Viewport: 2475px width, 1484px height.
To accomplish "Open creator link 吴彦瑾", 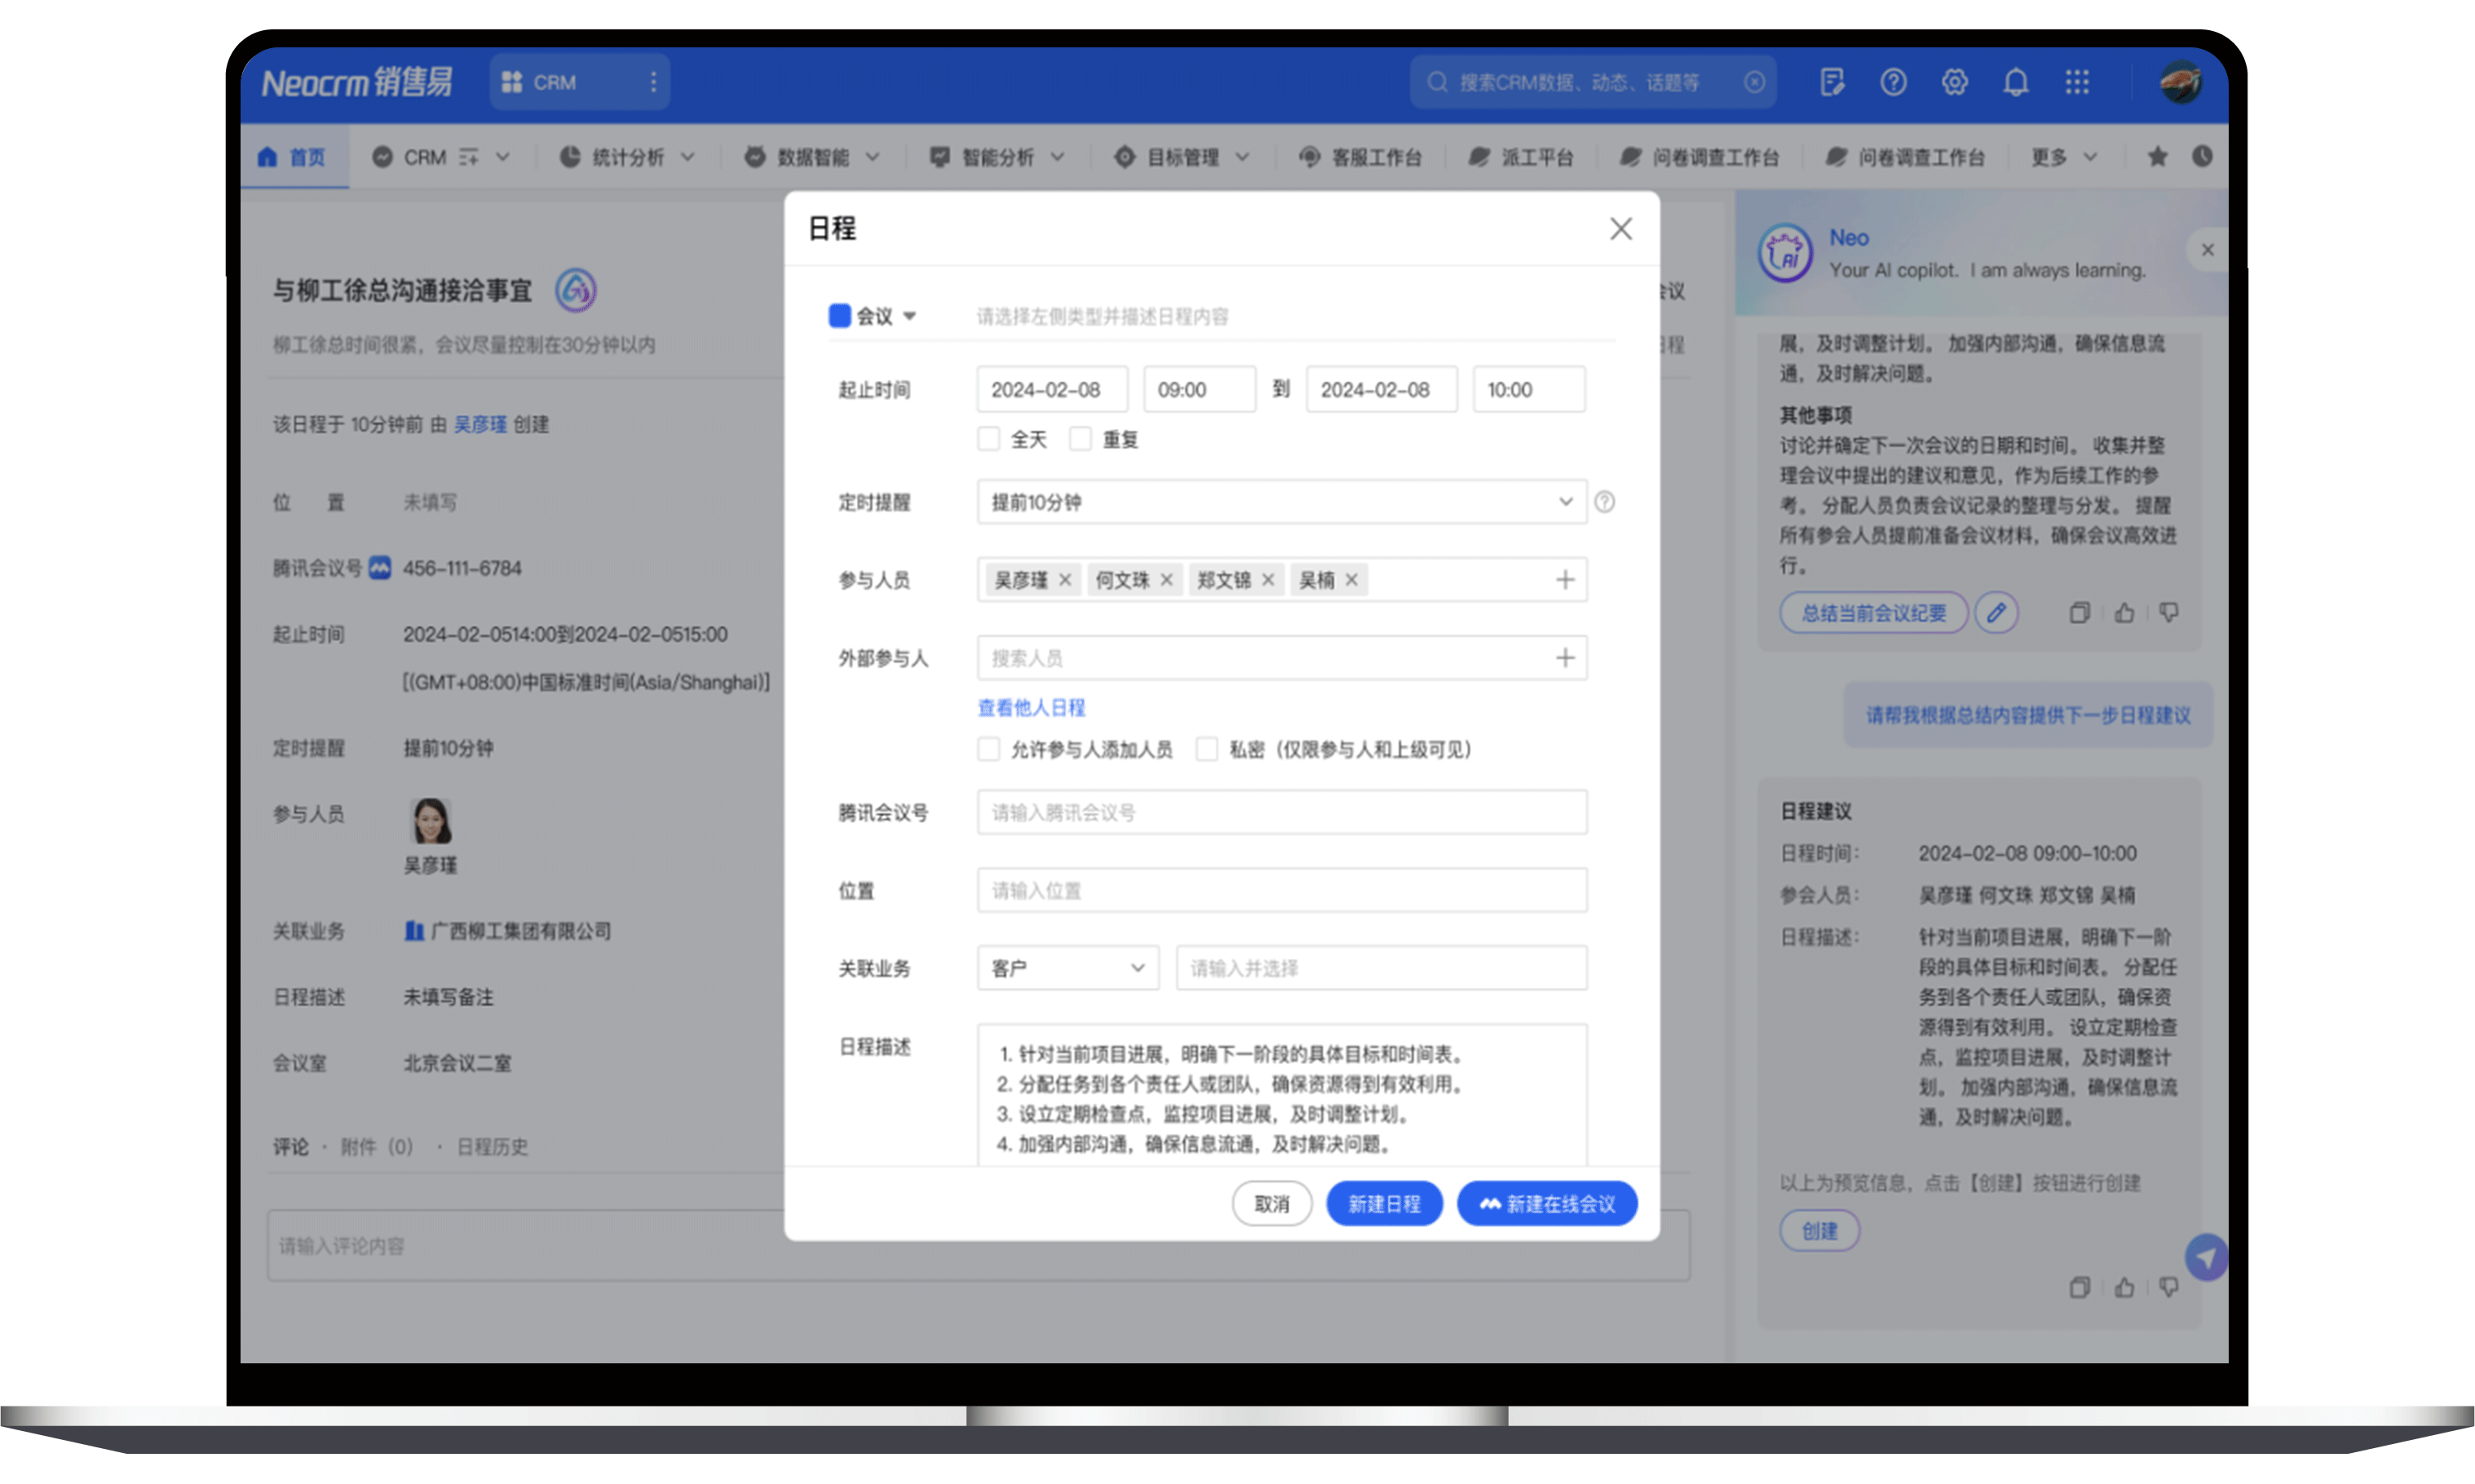I will [480, 424].
